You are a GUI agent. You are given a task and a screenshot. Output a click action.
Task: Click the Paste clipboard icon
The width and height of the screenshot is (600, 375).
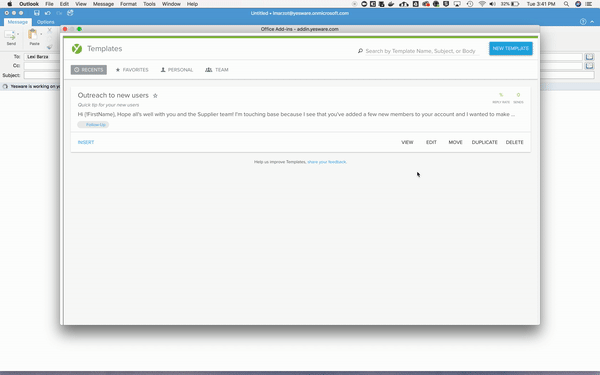pyautogui.click(x=33, y=34)
